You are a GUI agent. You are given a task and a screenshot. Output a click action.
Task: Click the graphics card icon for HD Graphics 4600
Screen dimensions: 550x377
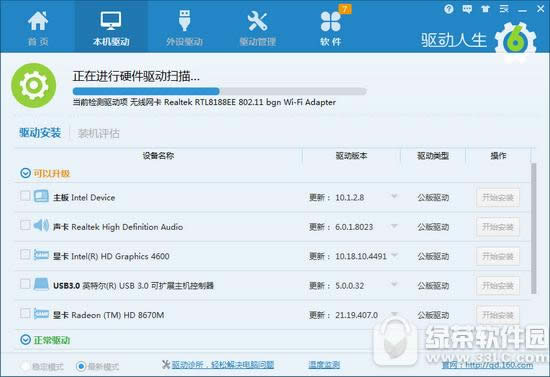(41, 255)
